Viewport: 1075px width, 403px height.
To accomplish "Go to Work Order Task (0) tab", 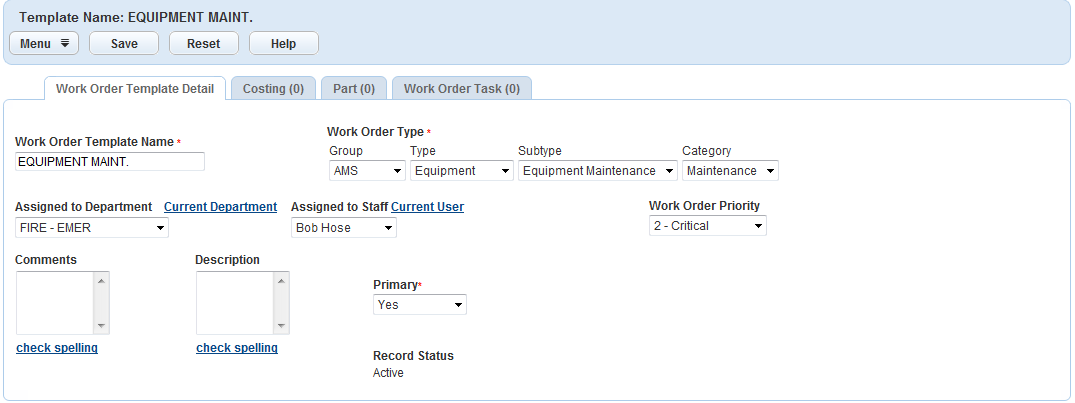I will (x=461, y=89).
